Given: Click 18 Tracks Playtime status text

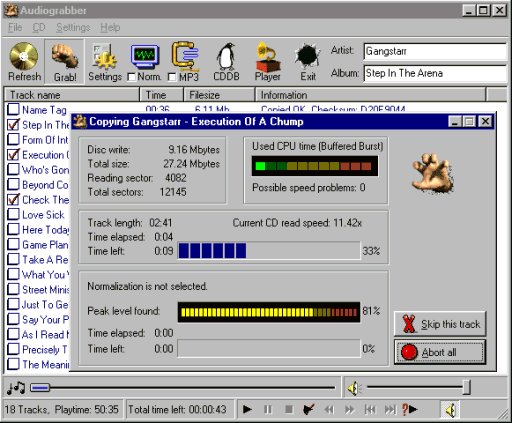Looking at the screenshot, I should pyautogui.click(x=62, y=409).
